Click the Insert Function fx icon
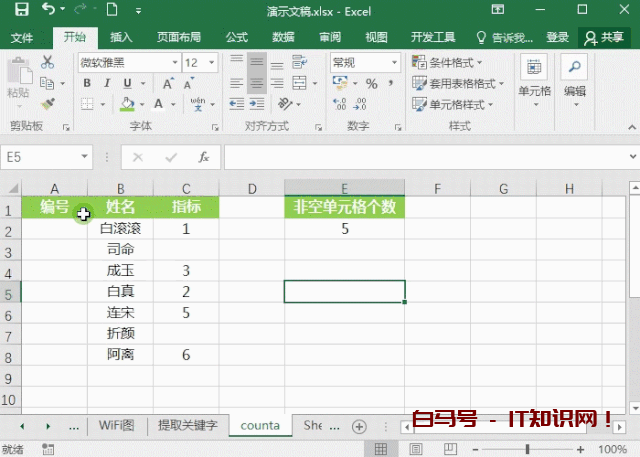 click(x=203, y=157)
